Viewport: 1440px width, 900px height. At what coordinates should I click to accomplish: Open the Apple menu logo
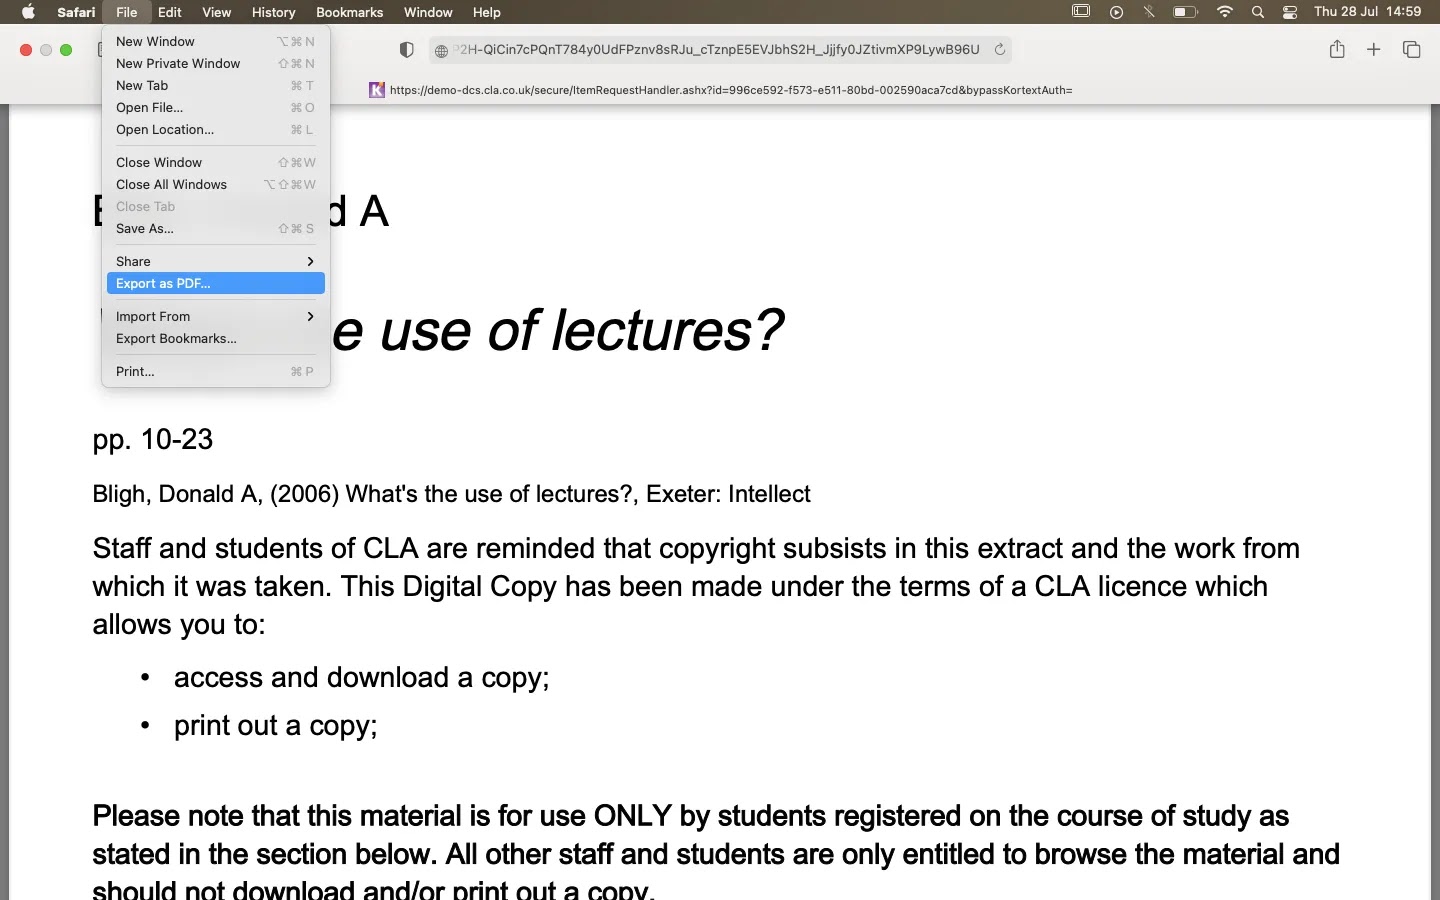28,12
